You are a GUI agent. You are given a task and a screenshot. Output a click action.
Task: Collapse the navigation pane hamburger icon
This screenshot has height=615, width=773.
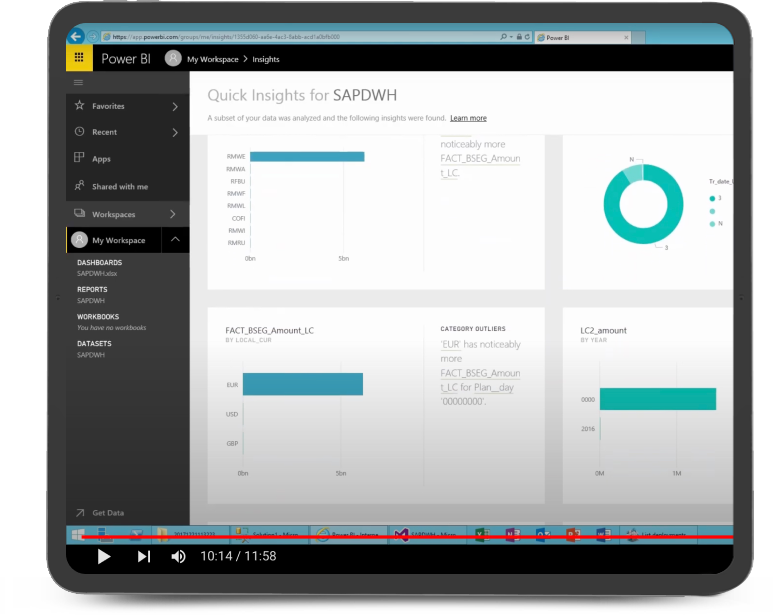tap(78, 82)
